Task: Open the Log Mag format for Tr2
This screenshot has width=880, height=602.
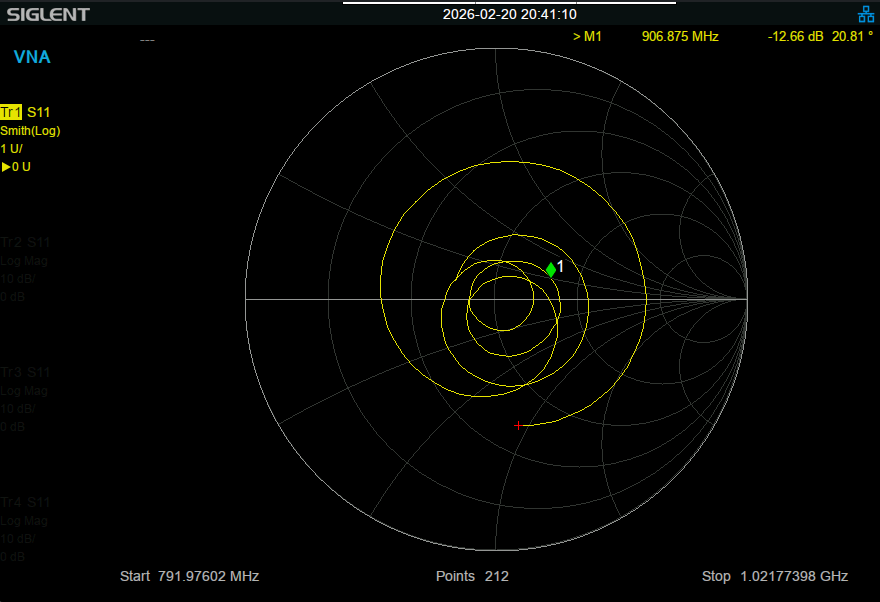Action: 24,261
